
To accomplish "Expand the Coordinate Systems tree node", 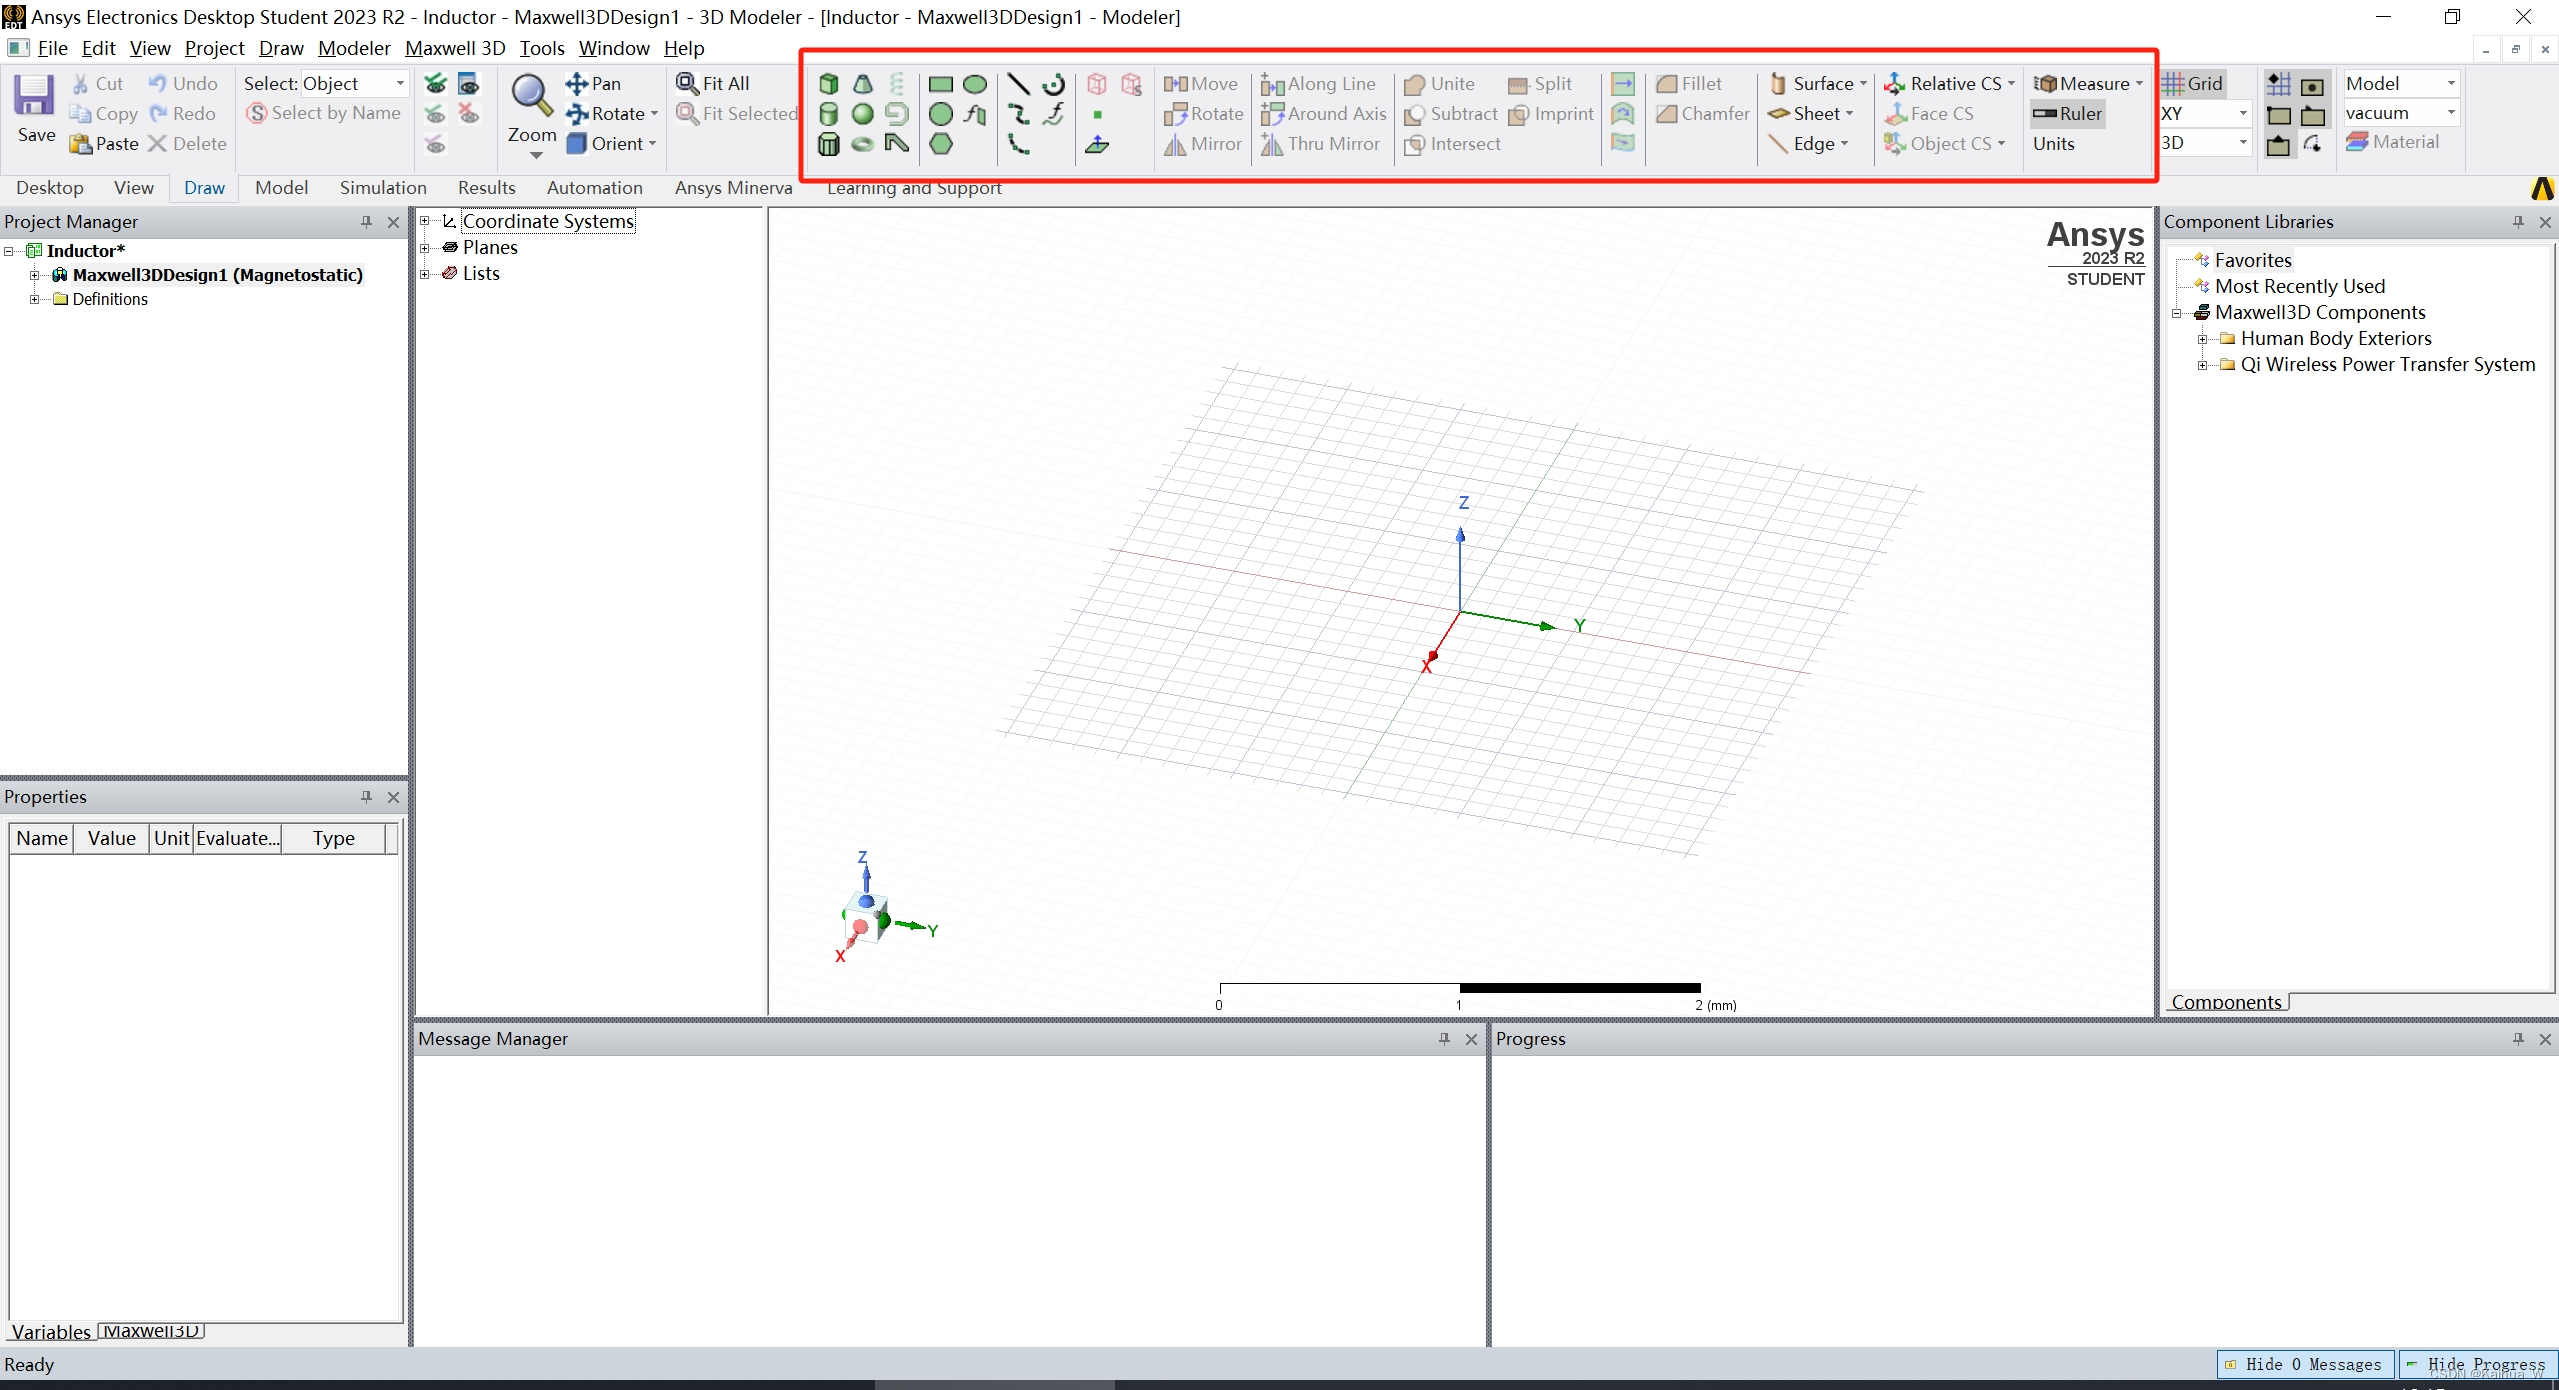I will pyautogui.click(x=425, y=221).
